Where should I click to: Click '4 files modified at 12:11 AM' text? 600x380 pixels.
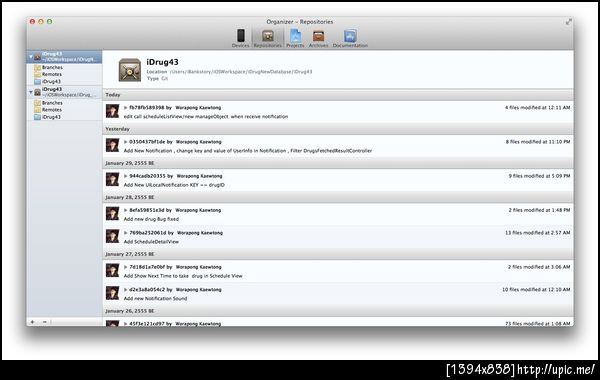click(x=537, y=108)
